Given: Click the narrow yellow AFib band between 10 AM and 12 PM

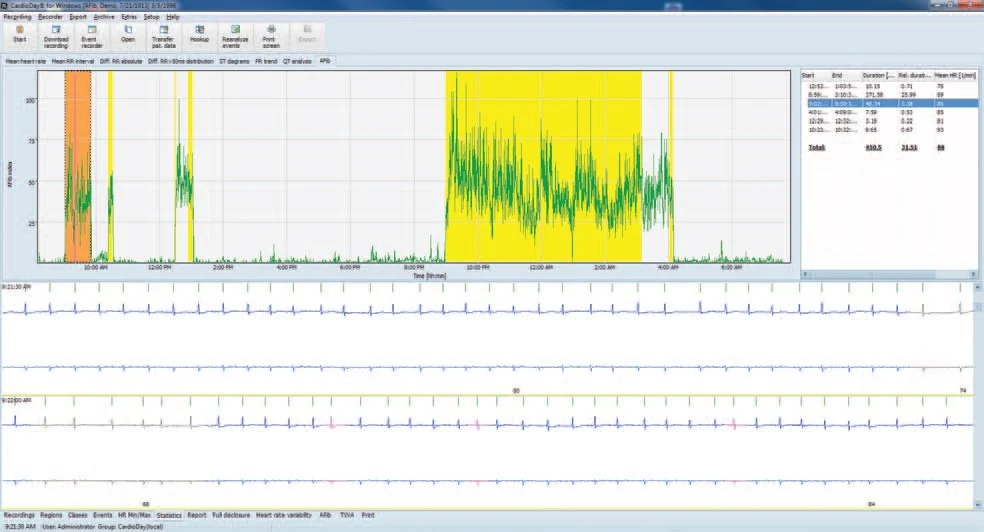Looking at the screenshot, I should tap(110, 166).
